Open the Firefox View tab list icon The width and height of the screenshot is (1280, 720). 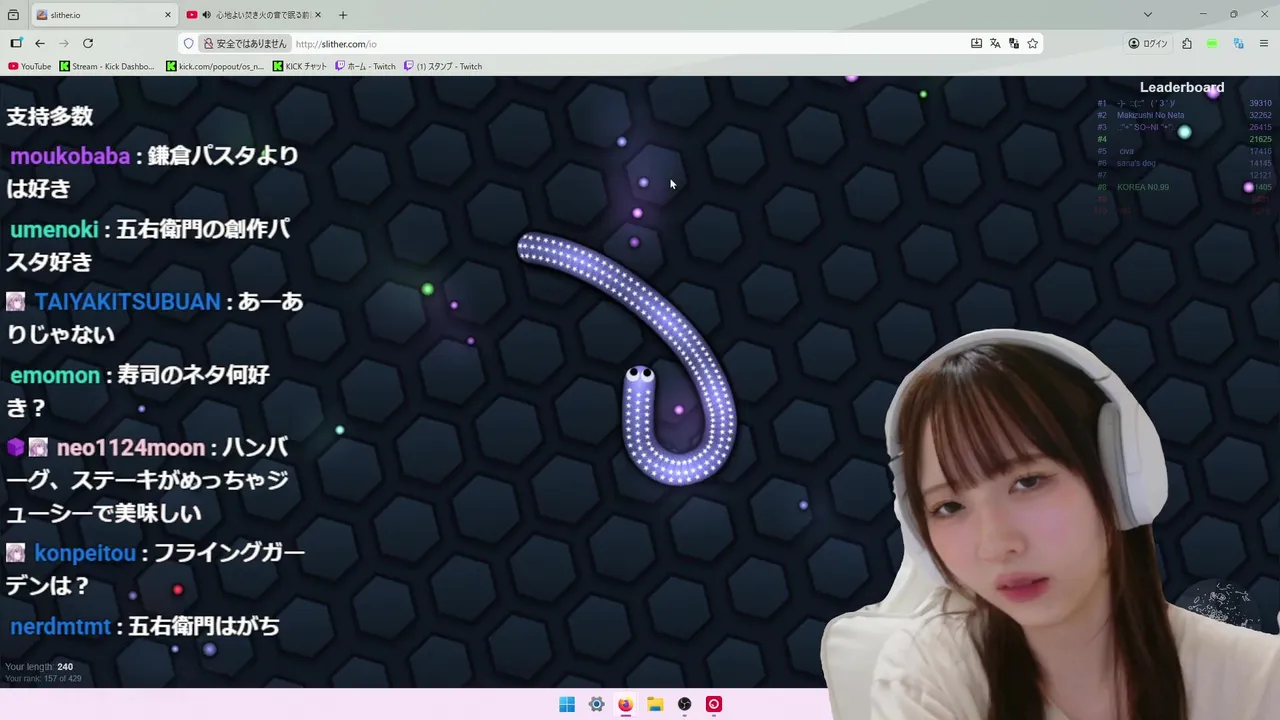coord(14,15)
